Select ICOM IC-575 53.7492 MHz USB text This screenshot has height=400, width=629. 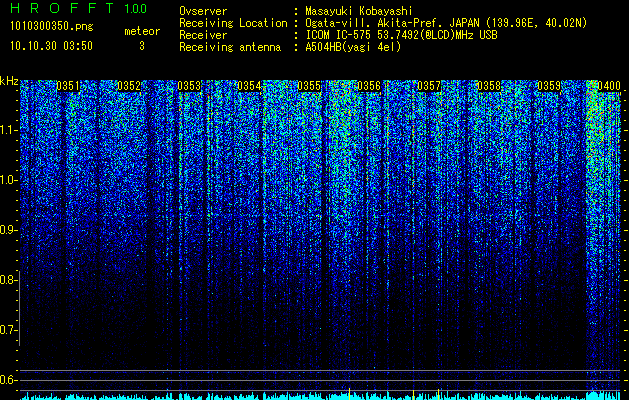402,35
